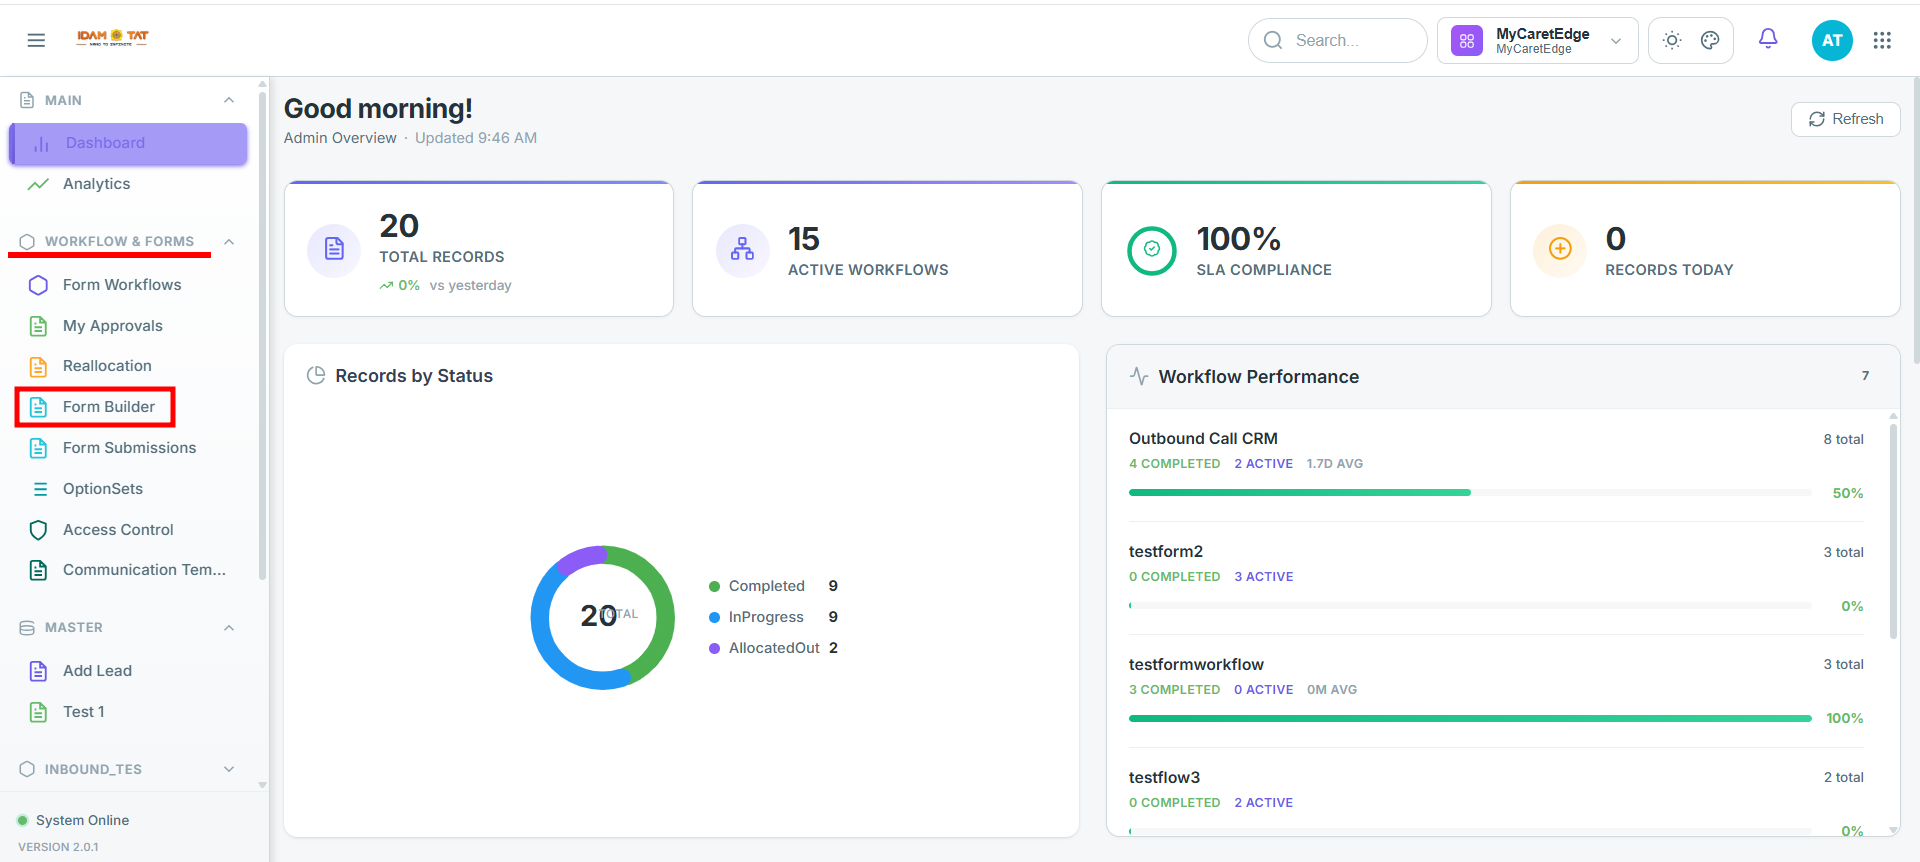Screen dimensions: 1920x862
Task: Open OptionSets page
Action: tap(128, 489)
